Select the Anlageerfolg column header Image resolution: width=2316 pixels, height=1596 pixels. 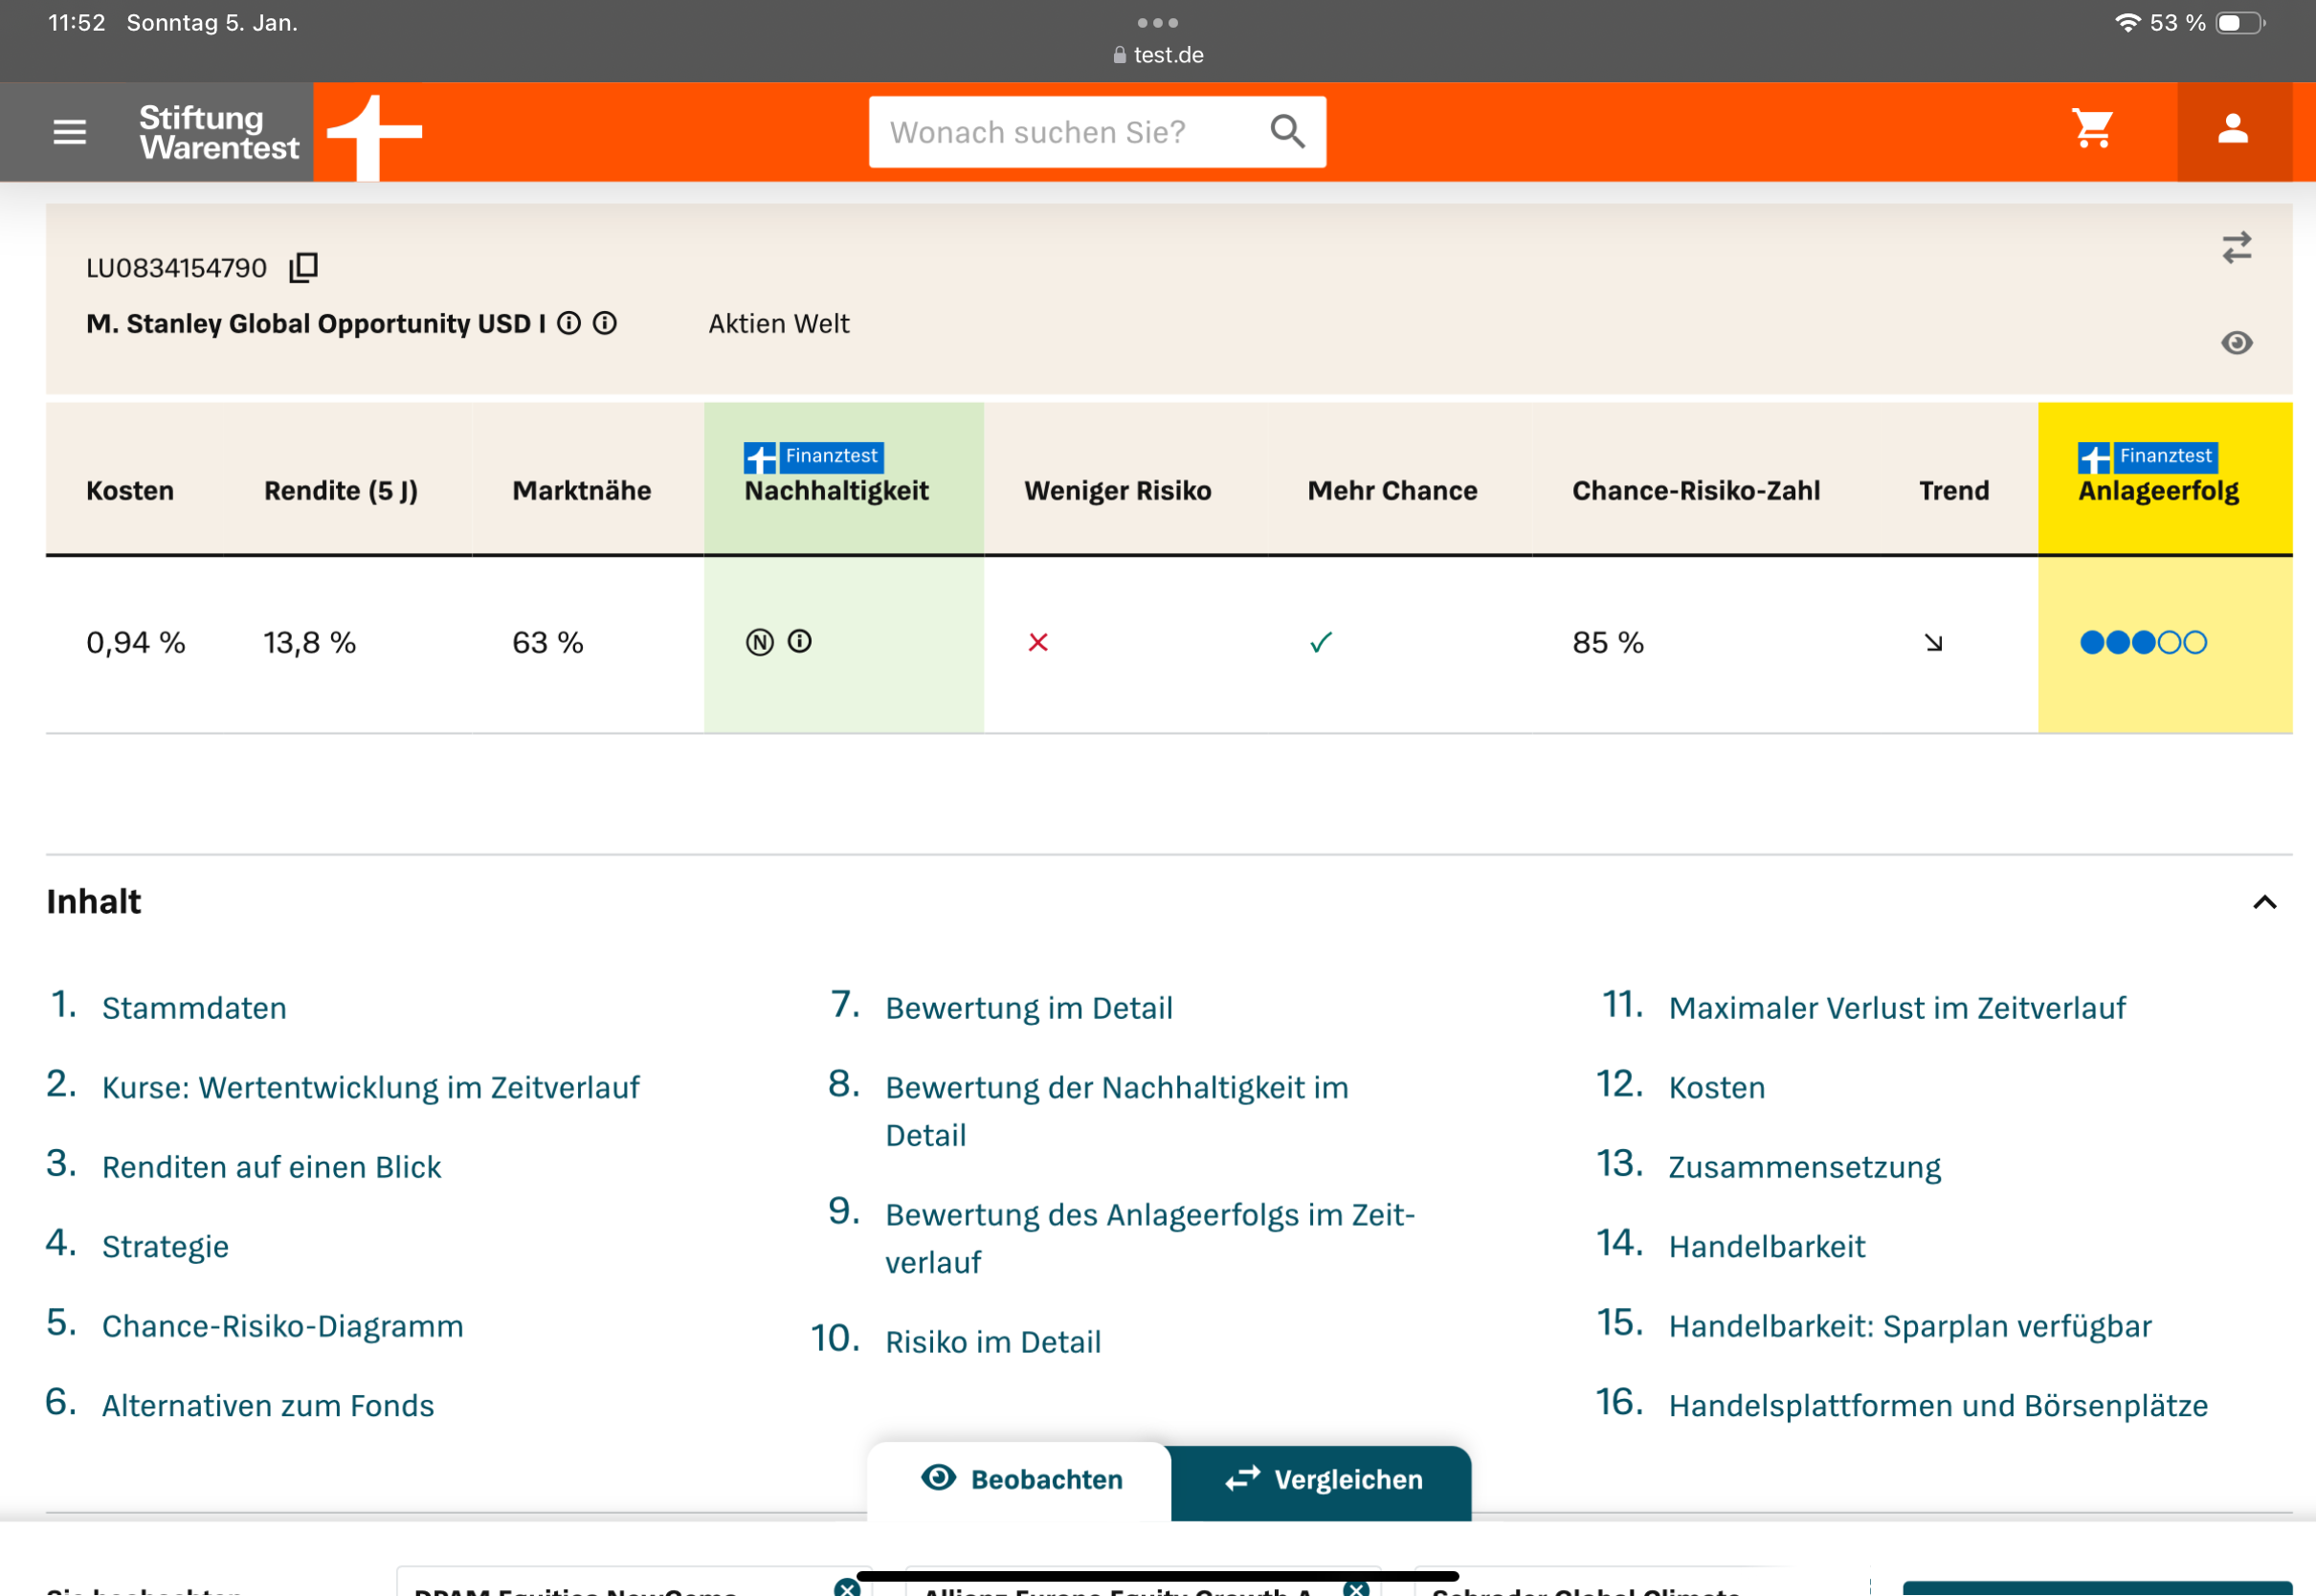pos(2158,490)
